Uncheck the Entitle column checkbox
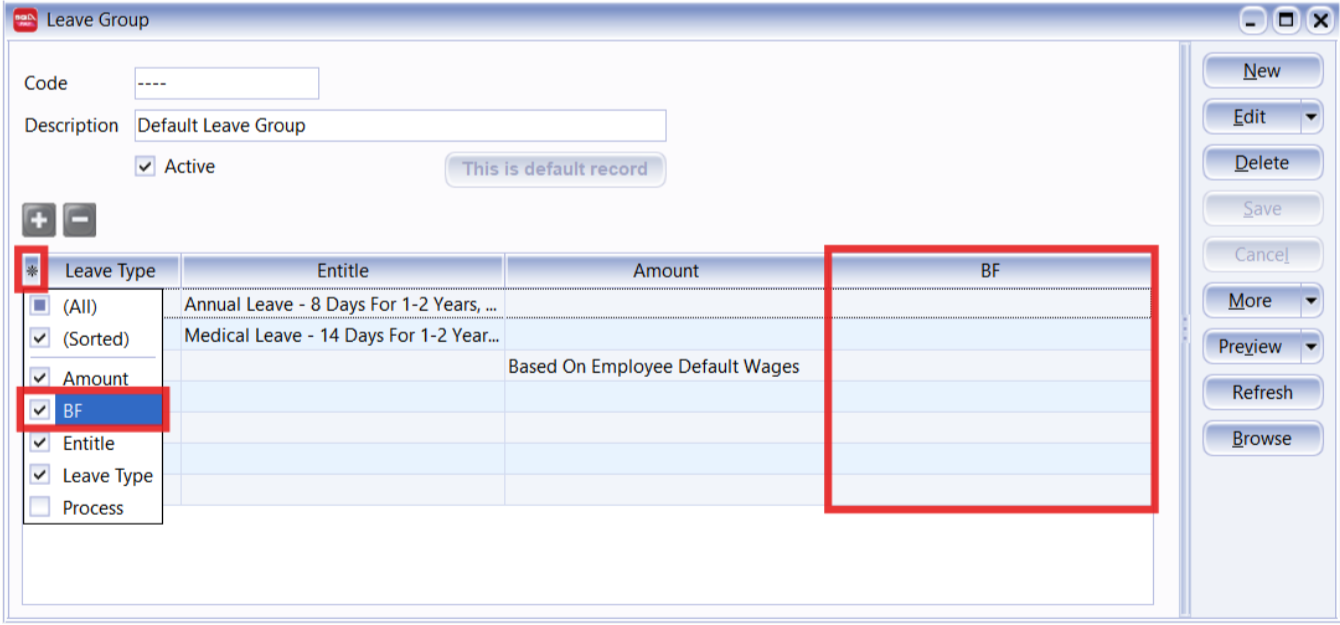The image size is (1340, 625). pyautogui.click(x=40, y=443)
